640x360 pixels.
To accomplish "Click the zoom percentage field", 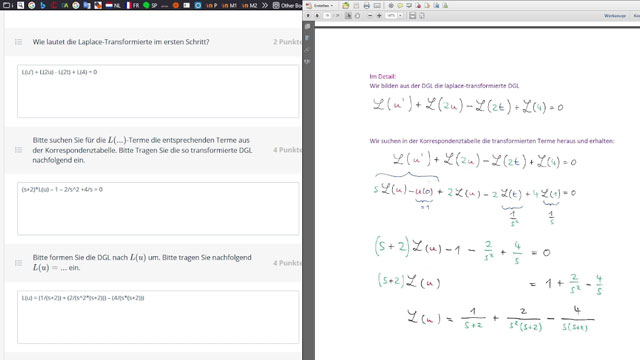I will click(391, 16).
